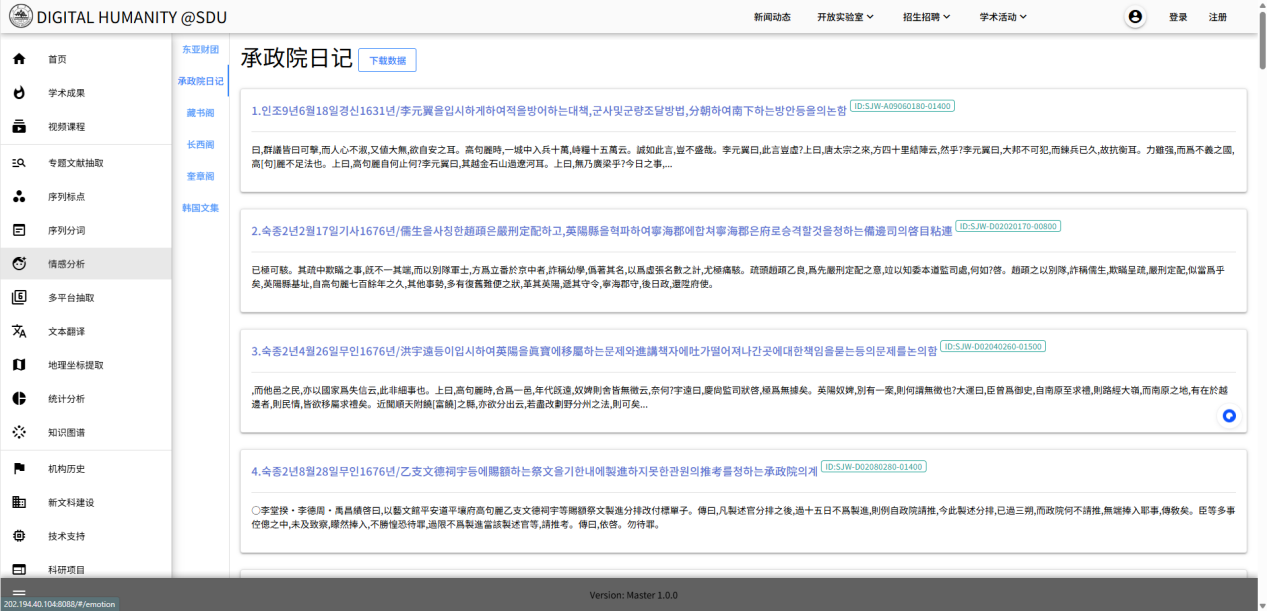The width and height of the screenshot is (1267, 611).
Task: Click the 注册 register link
Action: pyautogui.click(x=1218, y=17)
